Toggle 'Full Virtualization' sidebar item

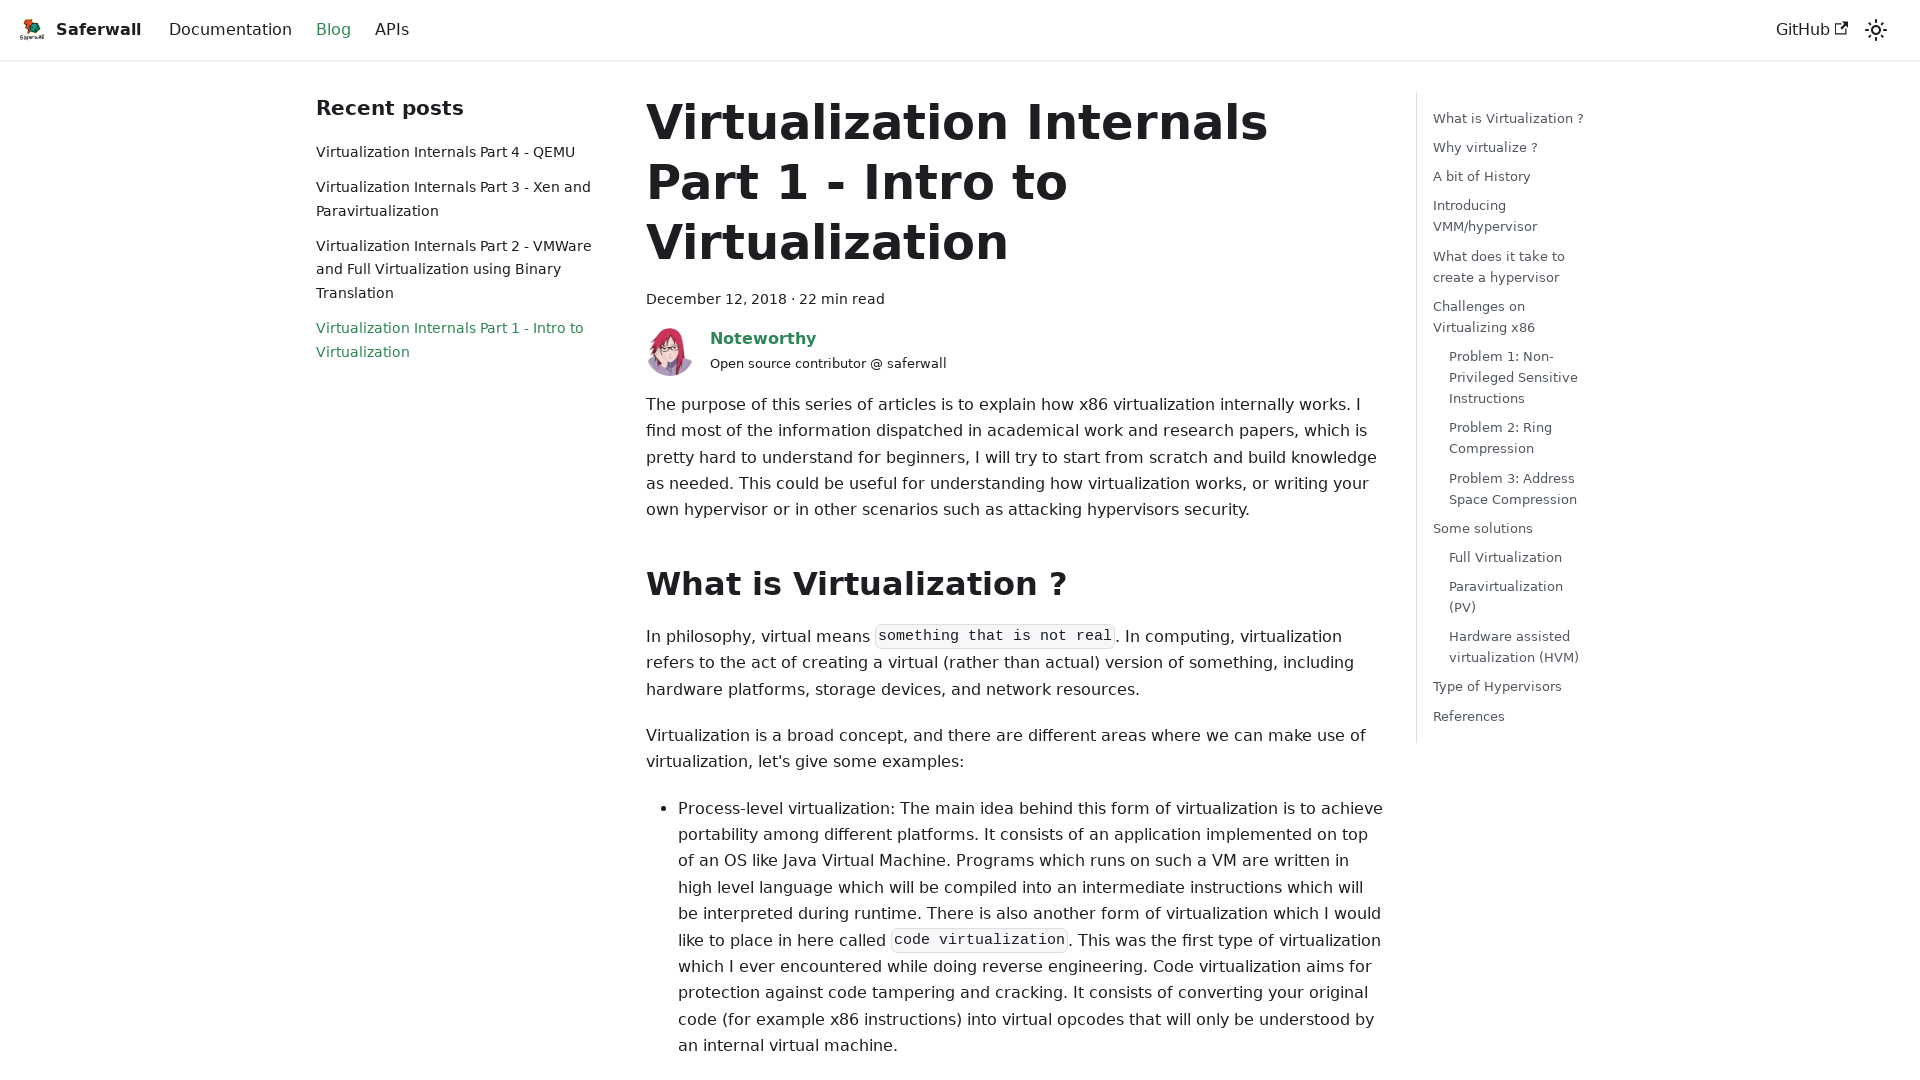pyautogui.click(x=1505, y=556)
